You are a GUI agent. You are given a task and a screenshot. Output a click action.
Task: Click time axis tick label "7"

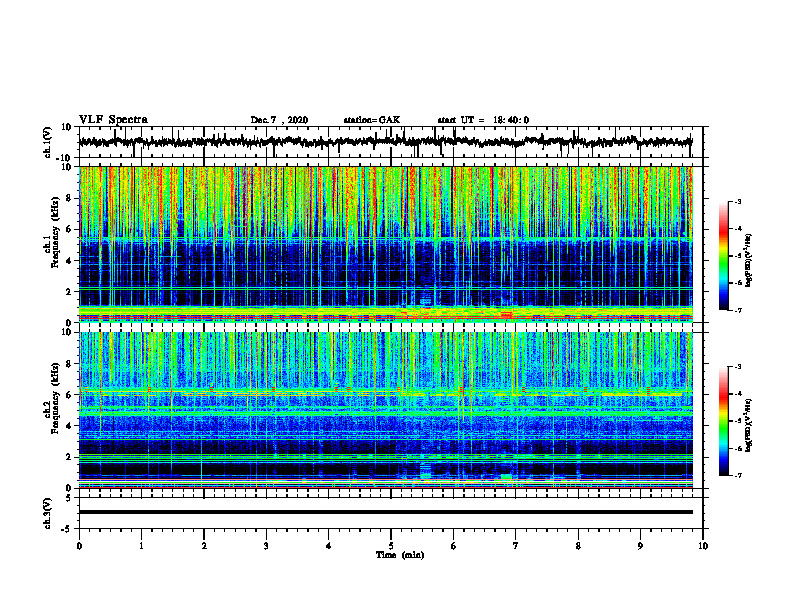point(516,546)
